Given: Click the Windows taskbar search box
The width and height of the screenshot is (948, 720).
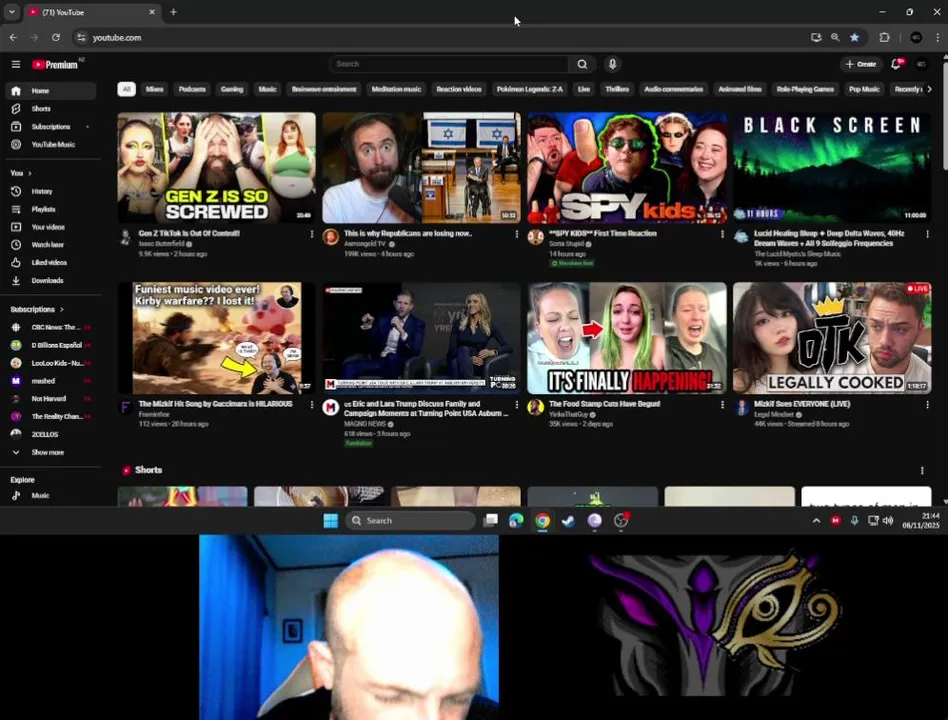Looking at the screenshot, I should pos(411,521).
